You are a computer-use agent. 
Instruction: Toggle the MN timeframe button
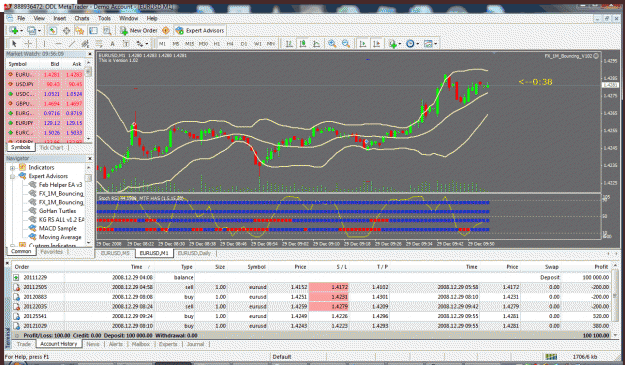271,44
